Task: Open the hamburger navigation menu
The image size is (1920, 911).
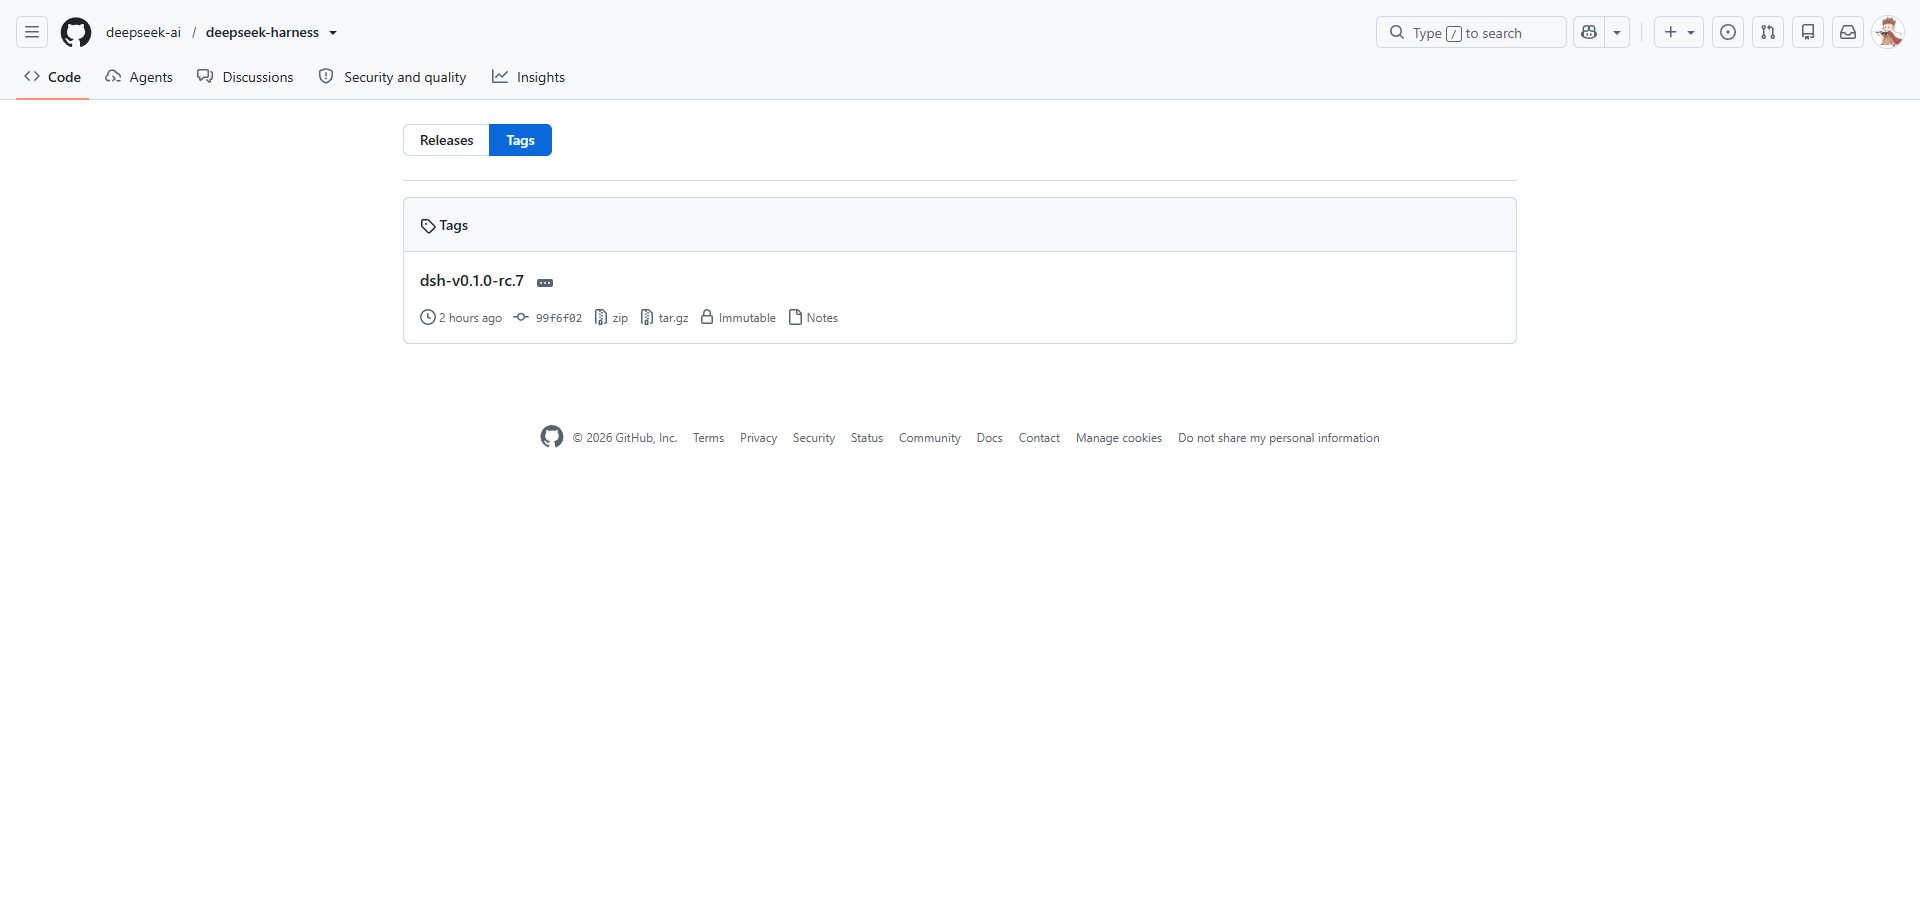Action: click(32, 32)
